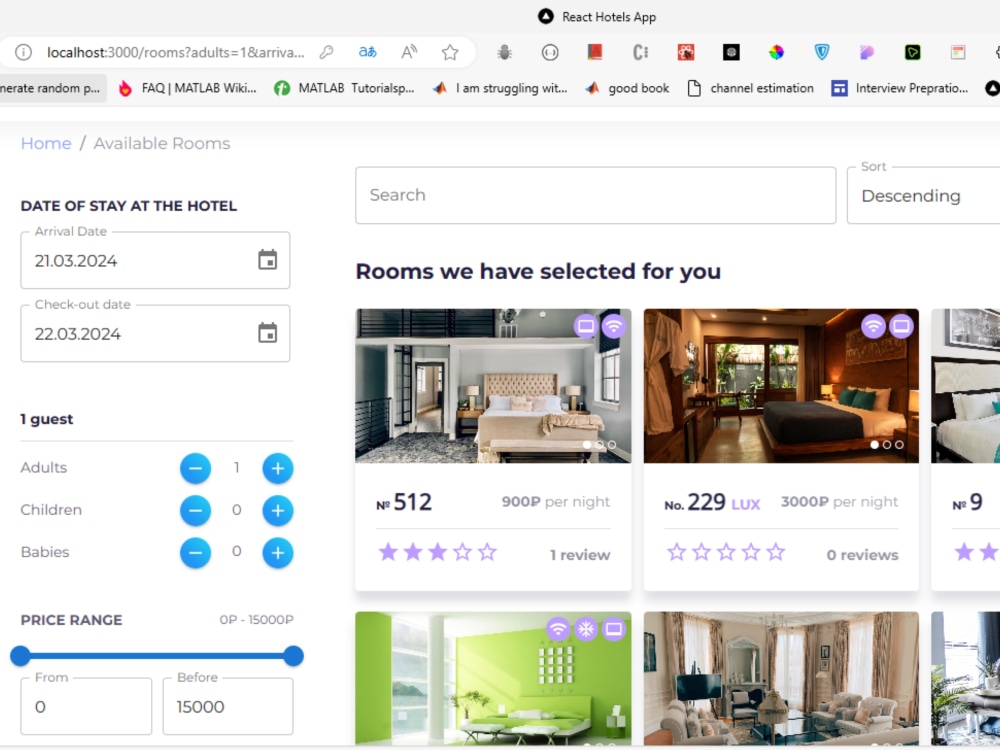Click the TV amenity icon on room 512

click(x=587, y=326)
